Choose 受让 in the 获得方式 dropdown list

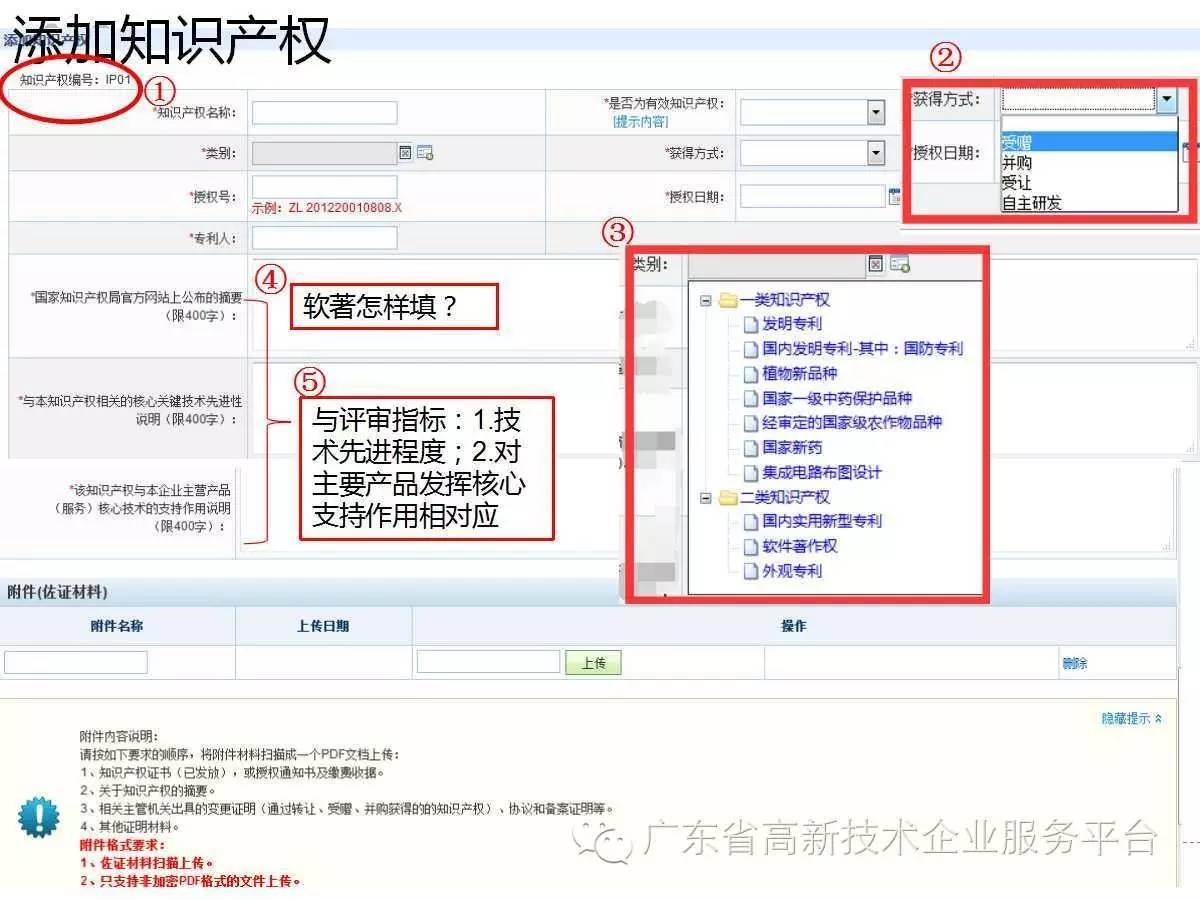1016,183
